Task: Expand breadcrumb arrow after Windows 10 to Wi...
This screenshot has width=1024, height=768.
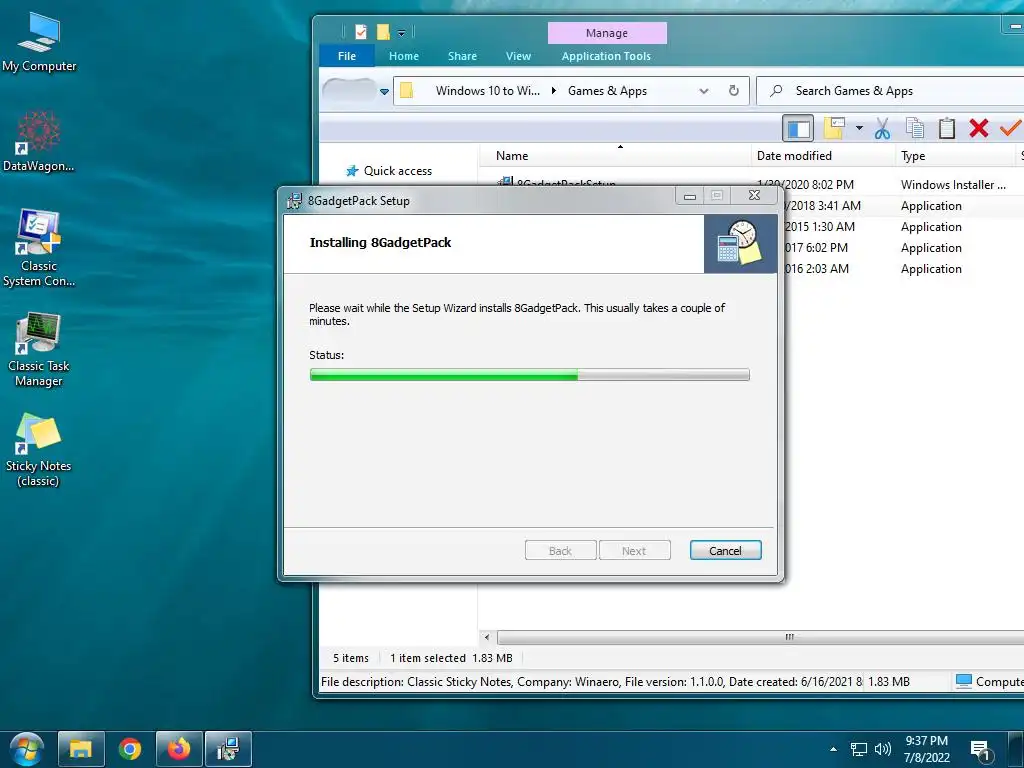Action: 554,91
